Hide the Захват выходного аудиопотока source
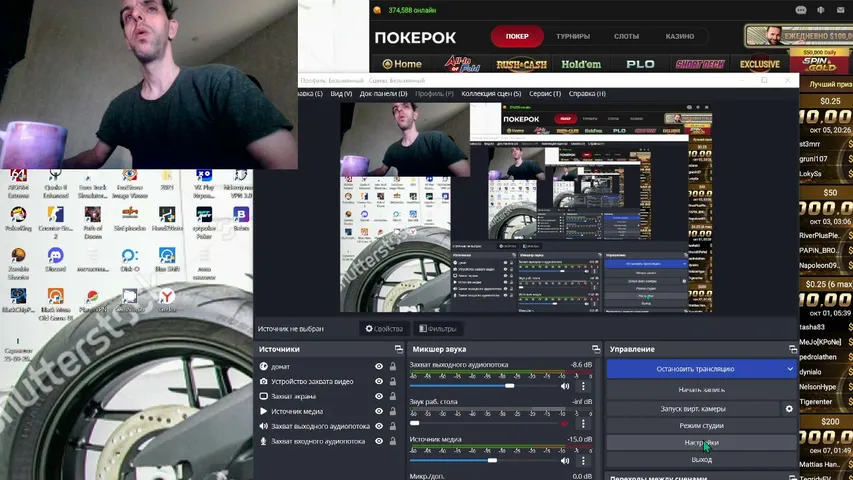The width and height of the screenshot is (853, 480). click(379, 427)
